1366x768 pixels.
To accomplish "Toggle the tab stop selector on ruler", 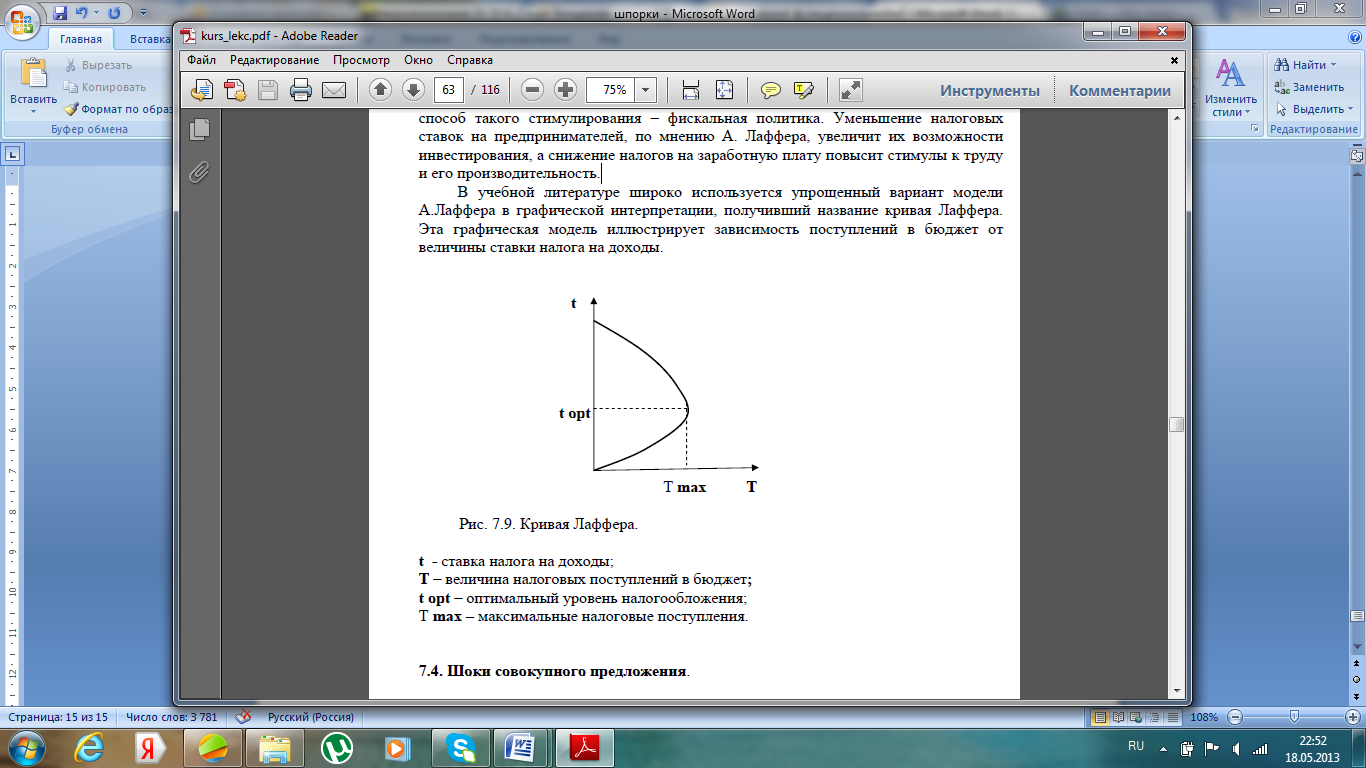I will (12, 154).
